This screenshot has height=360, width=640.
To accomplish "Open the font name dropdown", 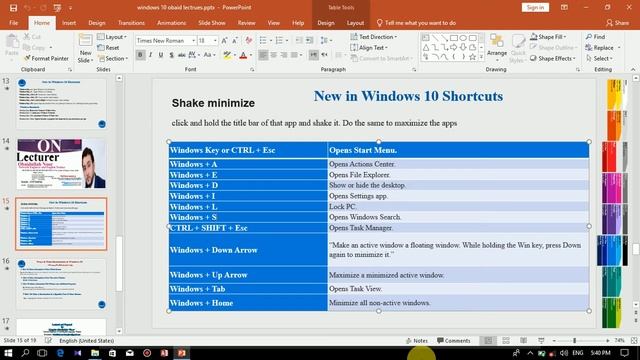I will click(193, 40).
